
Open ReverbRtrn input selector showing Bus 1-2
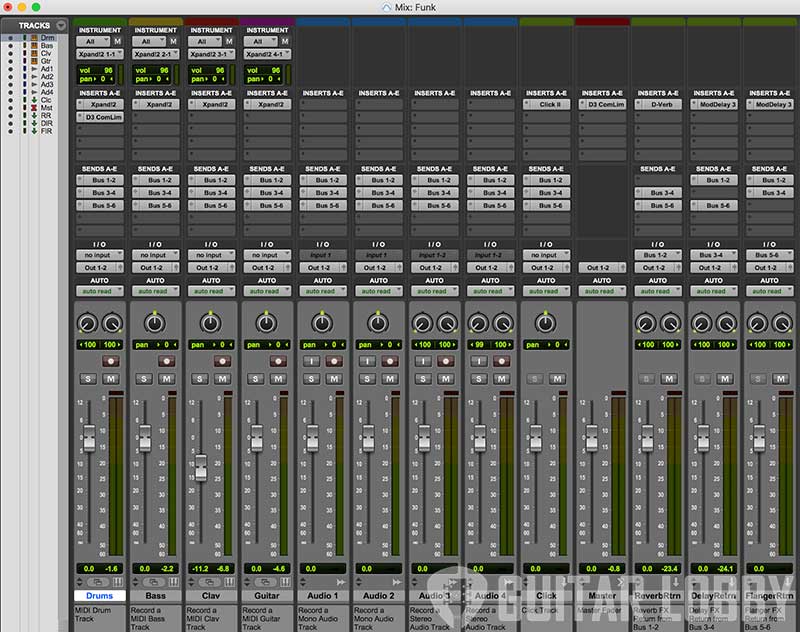click(658, 255)
